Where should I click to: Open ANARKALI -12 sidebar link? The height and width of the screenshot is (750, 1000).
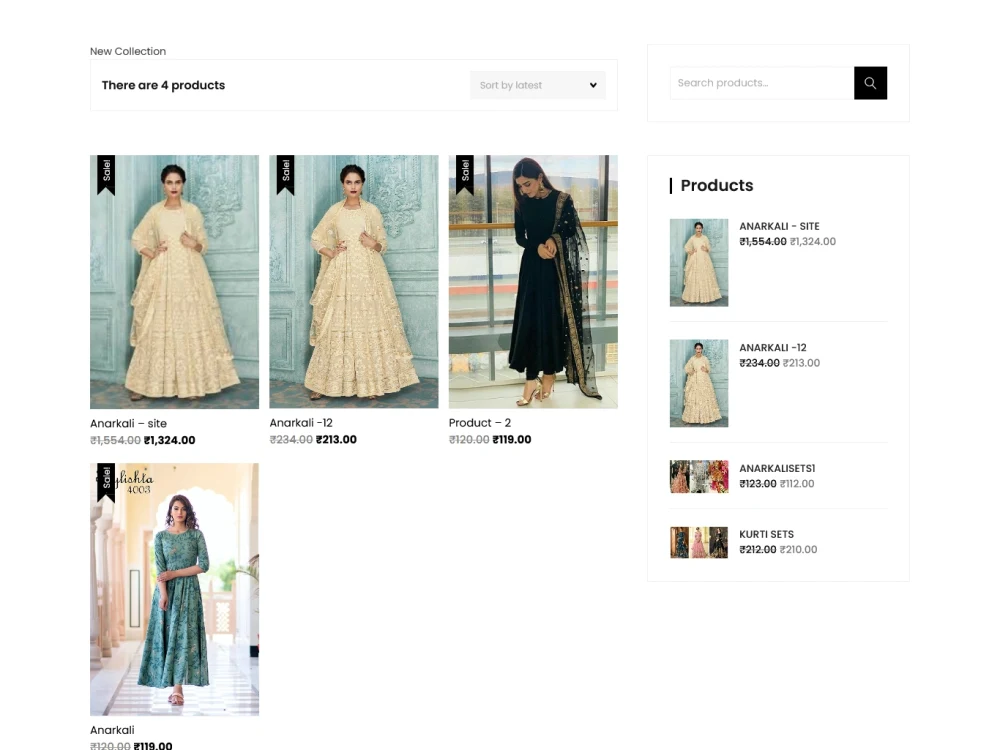click(x=773, y=348)
